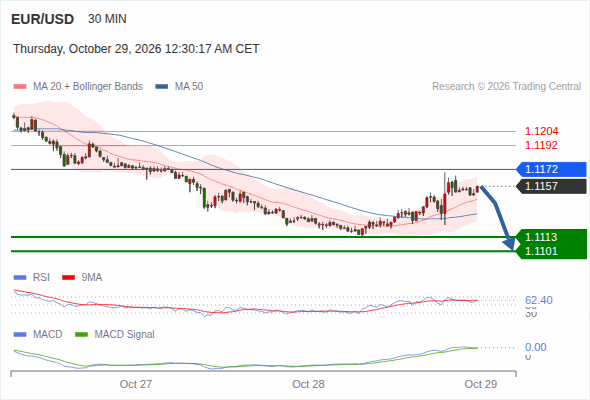Click the green 1.1101 support price tag
Image resolution: width=590 pixels, height=400 pixels.
click(551, 251)
